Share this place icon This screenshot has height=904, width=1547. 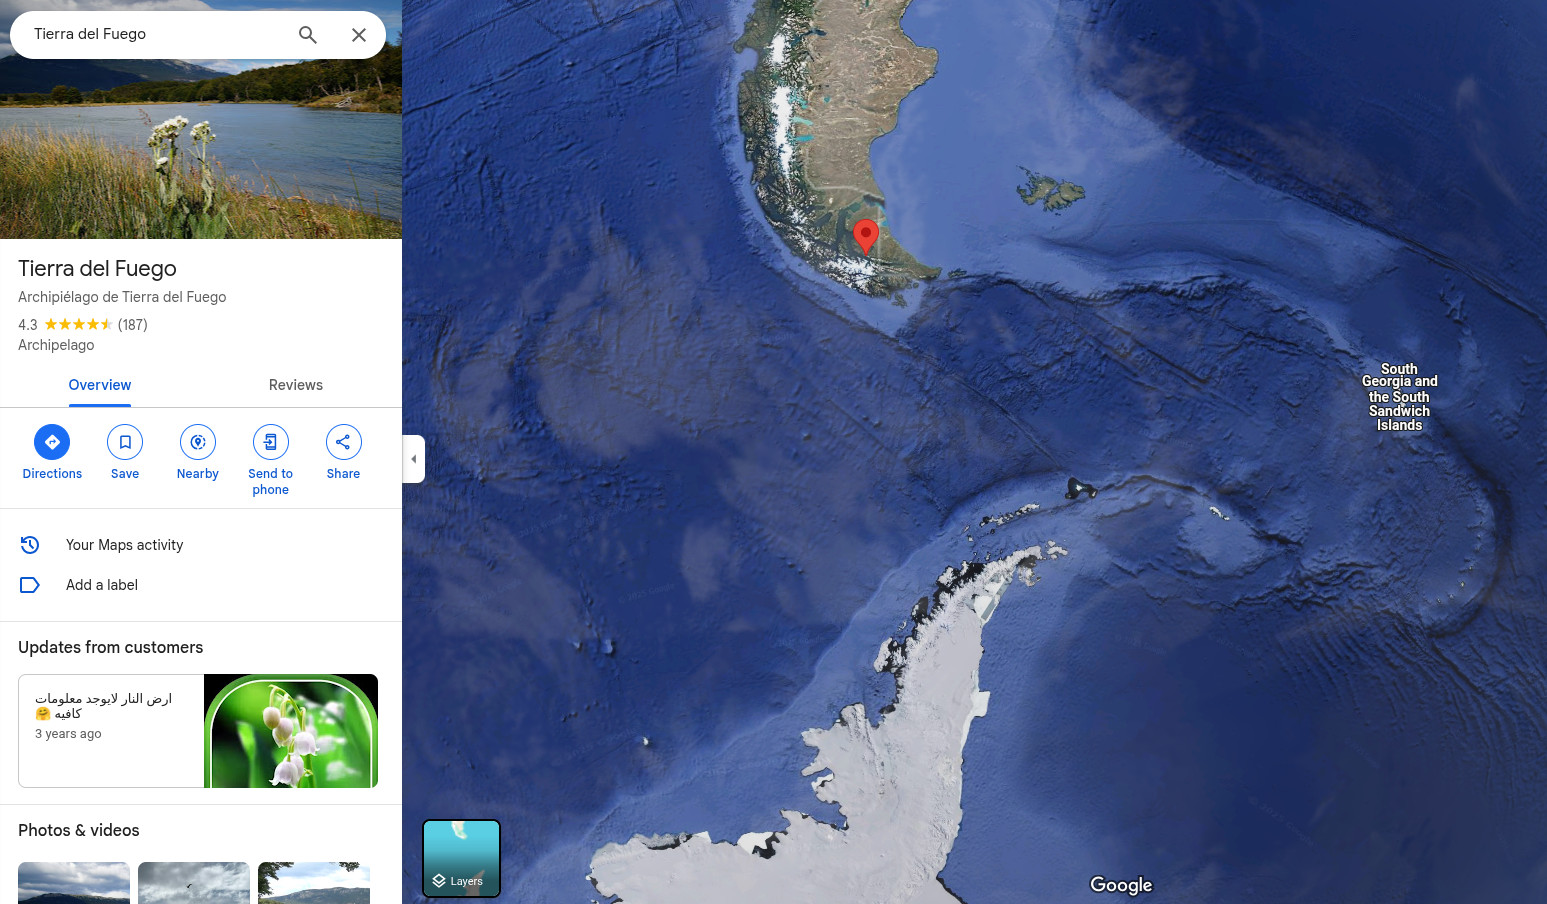pyautogui.click(x=343, y=442)
